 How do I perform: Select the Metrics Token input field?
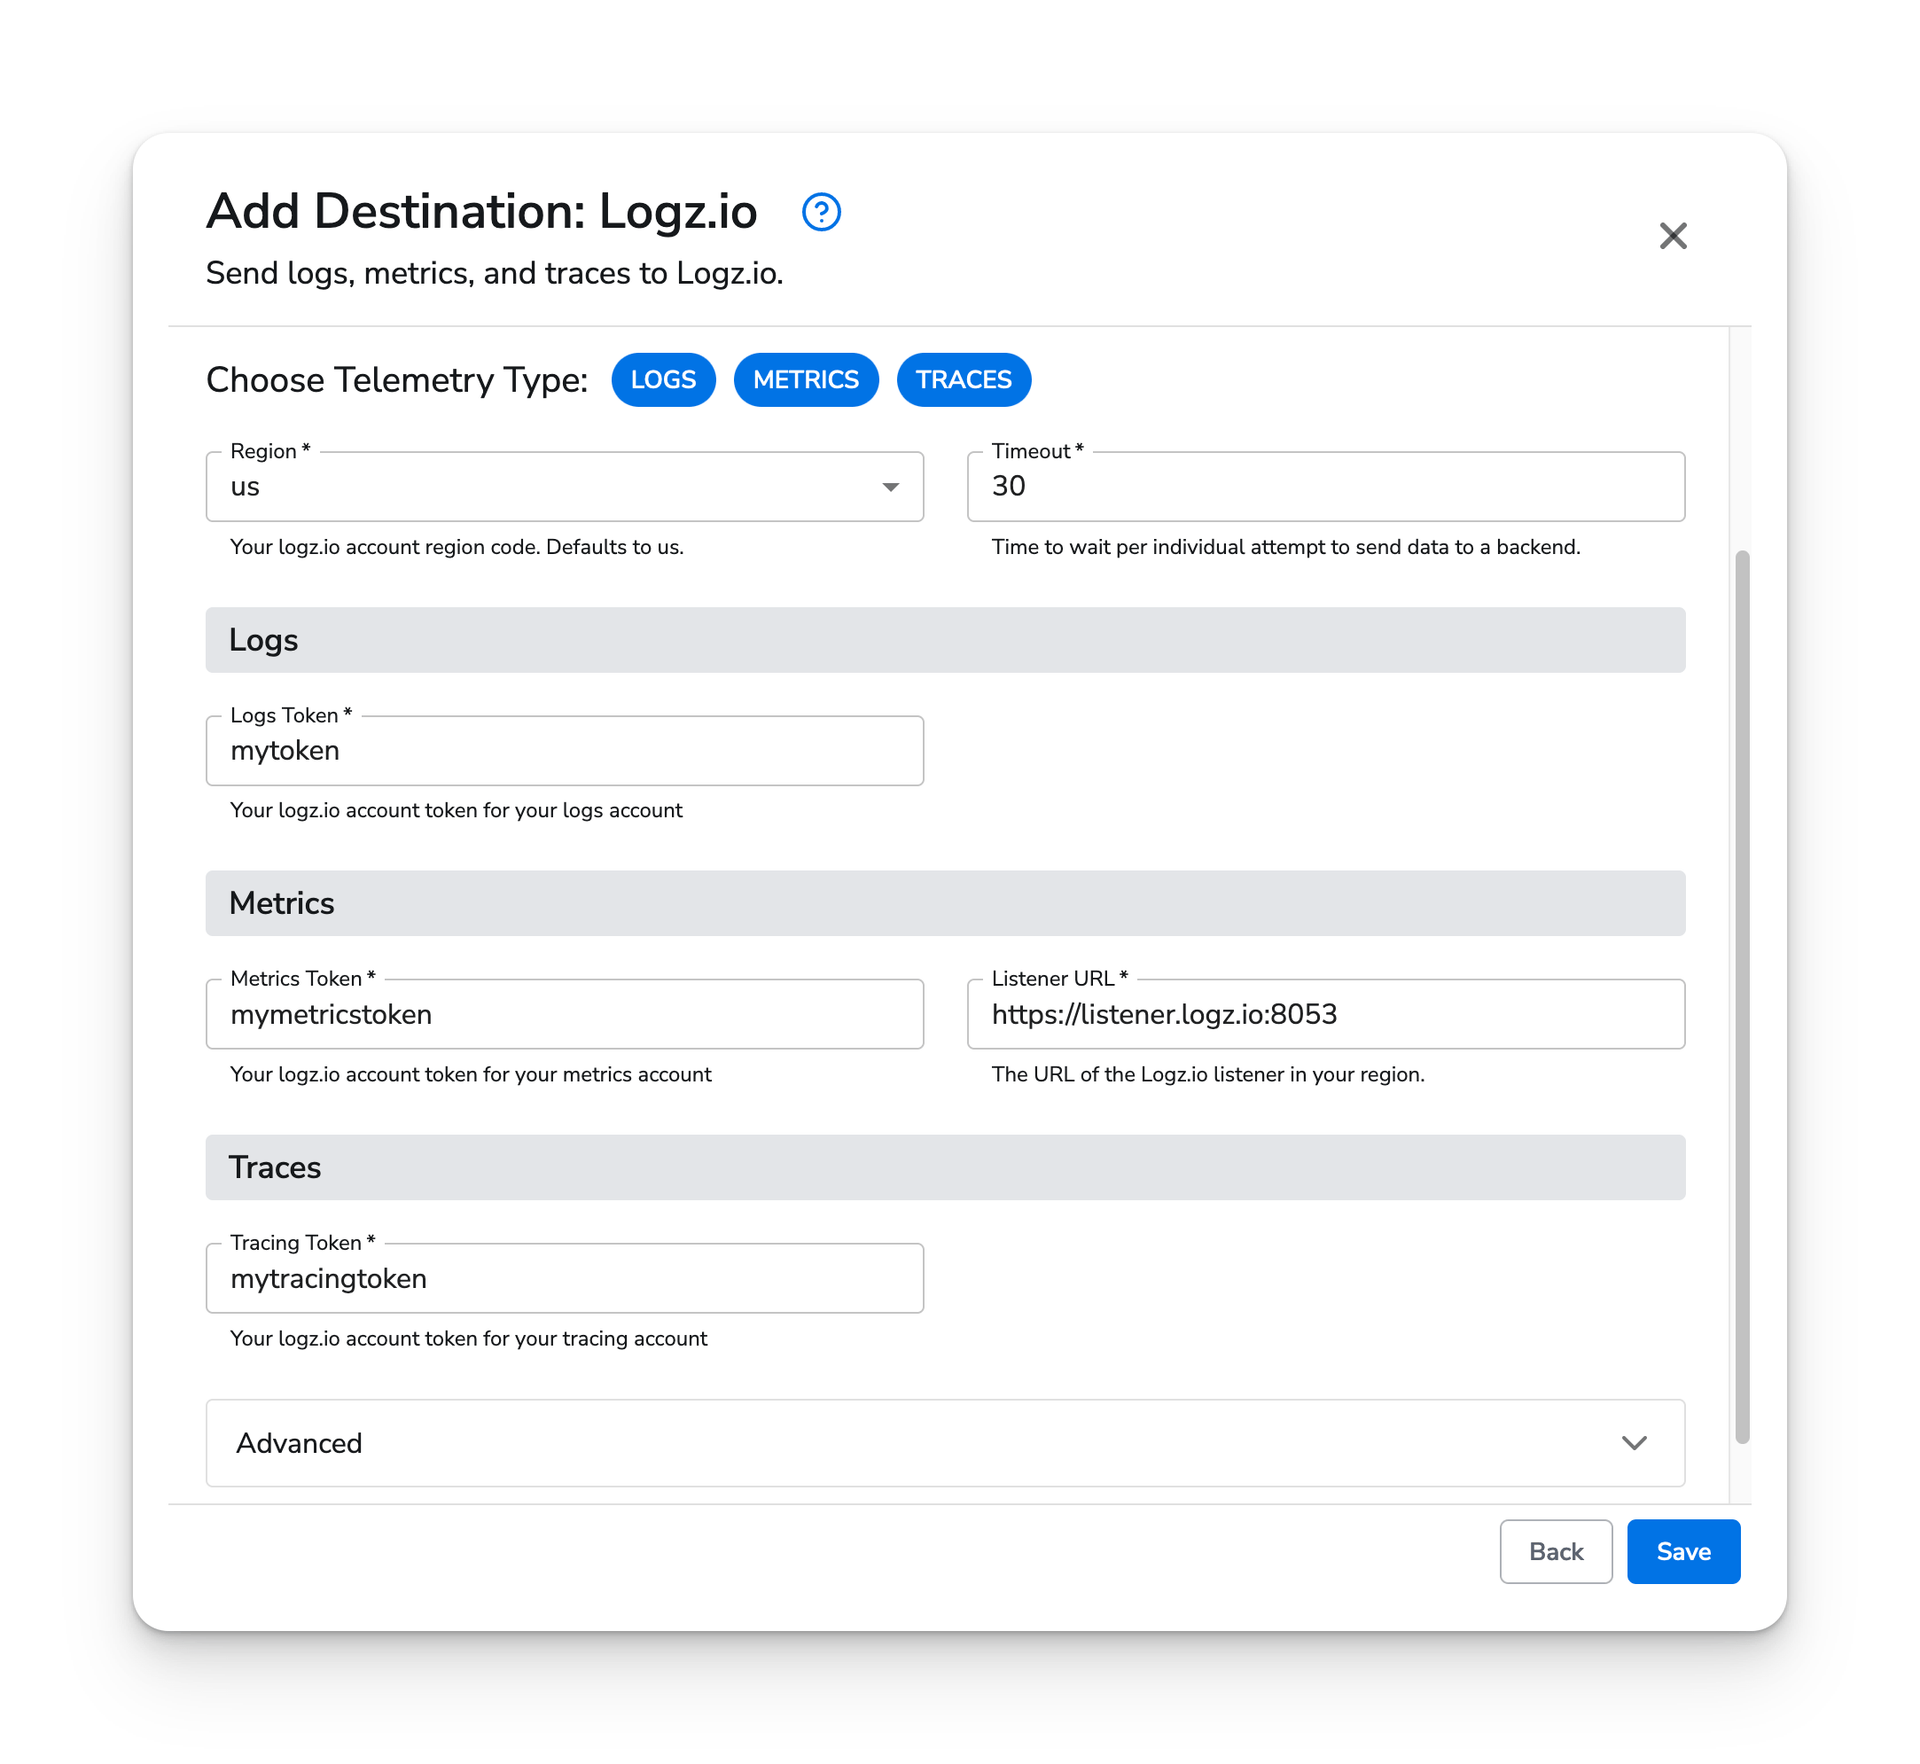point(565,1015)
